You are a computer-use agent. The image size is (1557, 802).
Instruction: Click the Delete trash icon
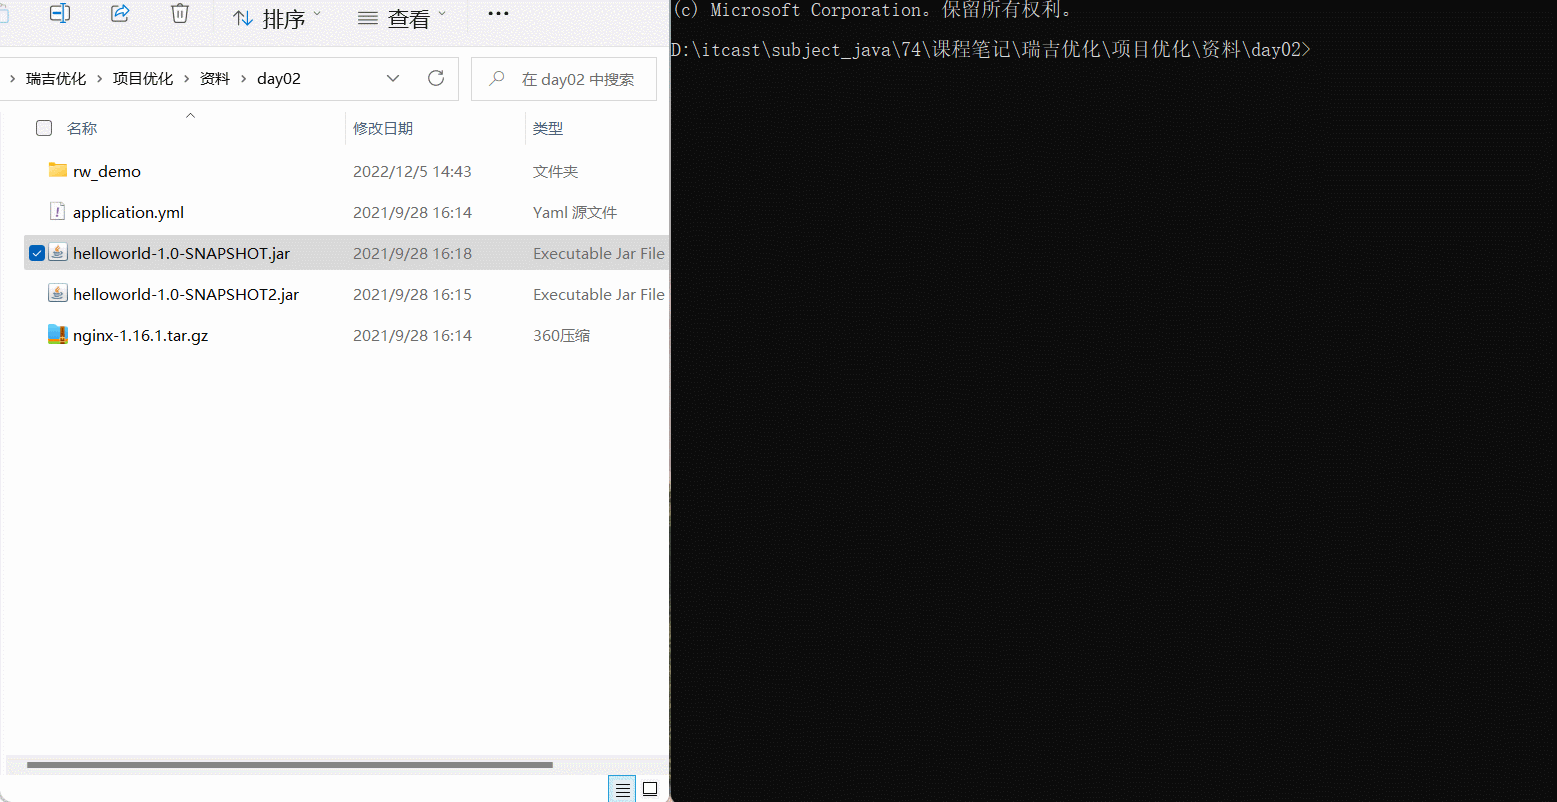coord(179,13)
